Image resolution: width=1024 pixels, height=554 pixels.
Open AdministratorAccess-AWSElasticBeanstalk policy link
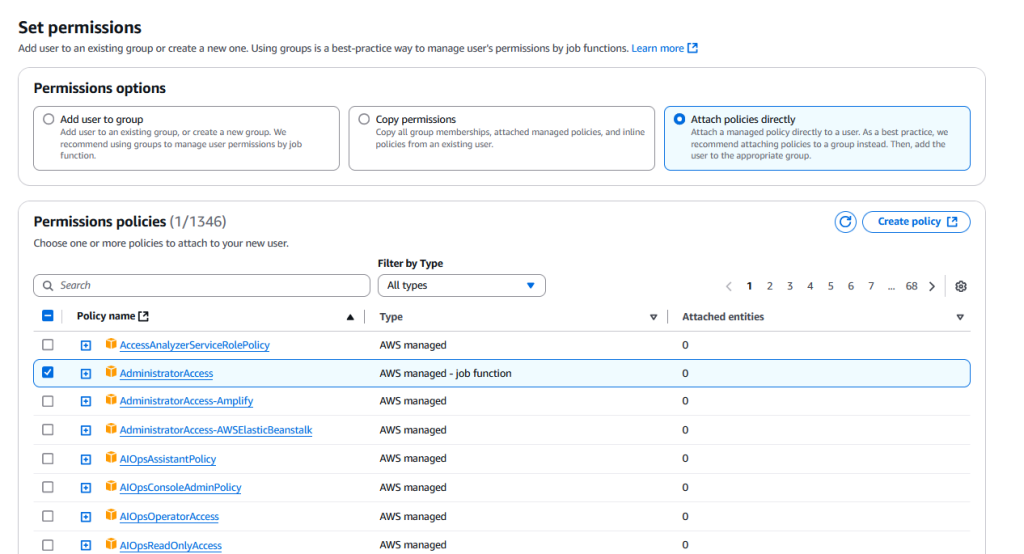tap(216, 430)
